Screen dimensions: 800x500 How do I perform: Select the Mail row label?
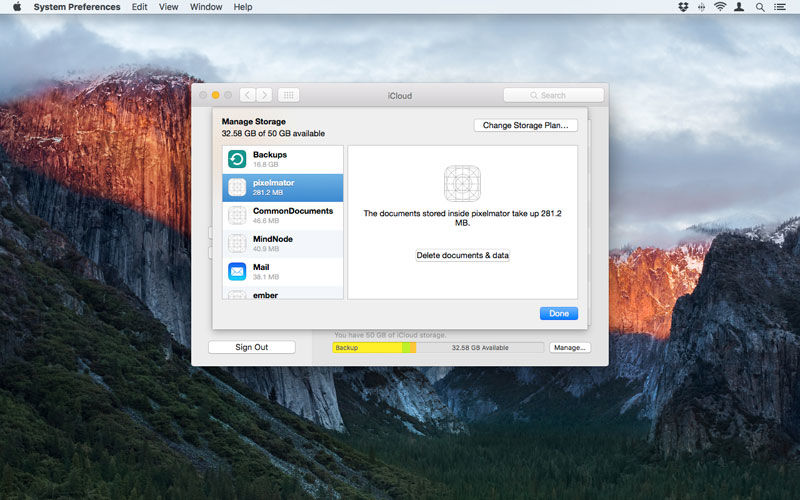(261, 267)
